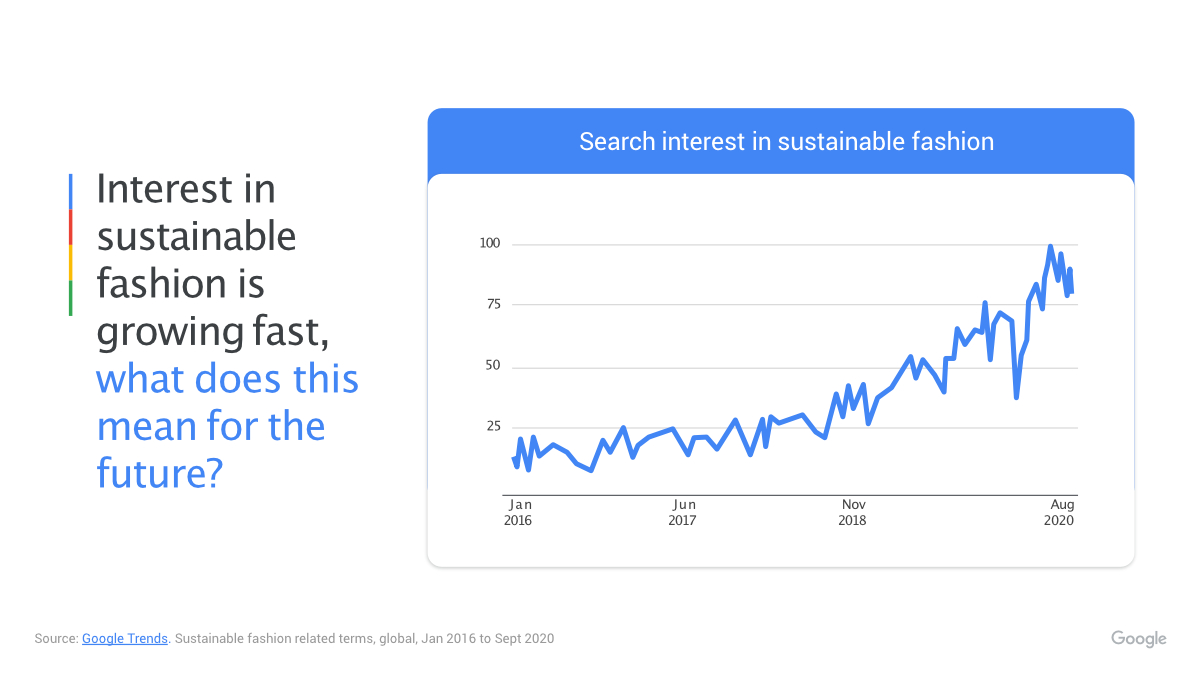1200x675 pixels.
Task: Select the 'Aug 2020' x-axis label
Action: (x=1061, y=512)
